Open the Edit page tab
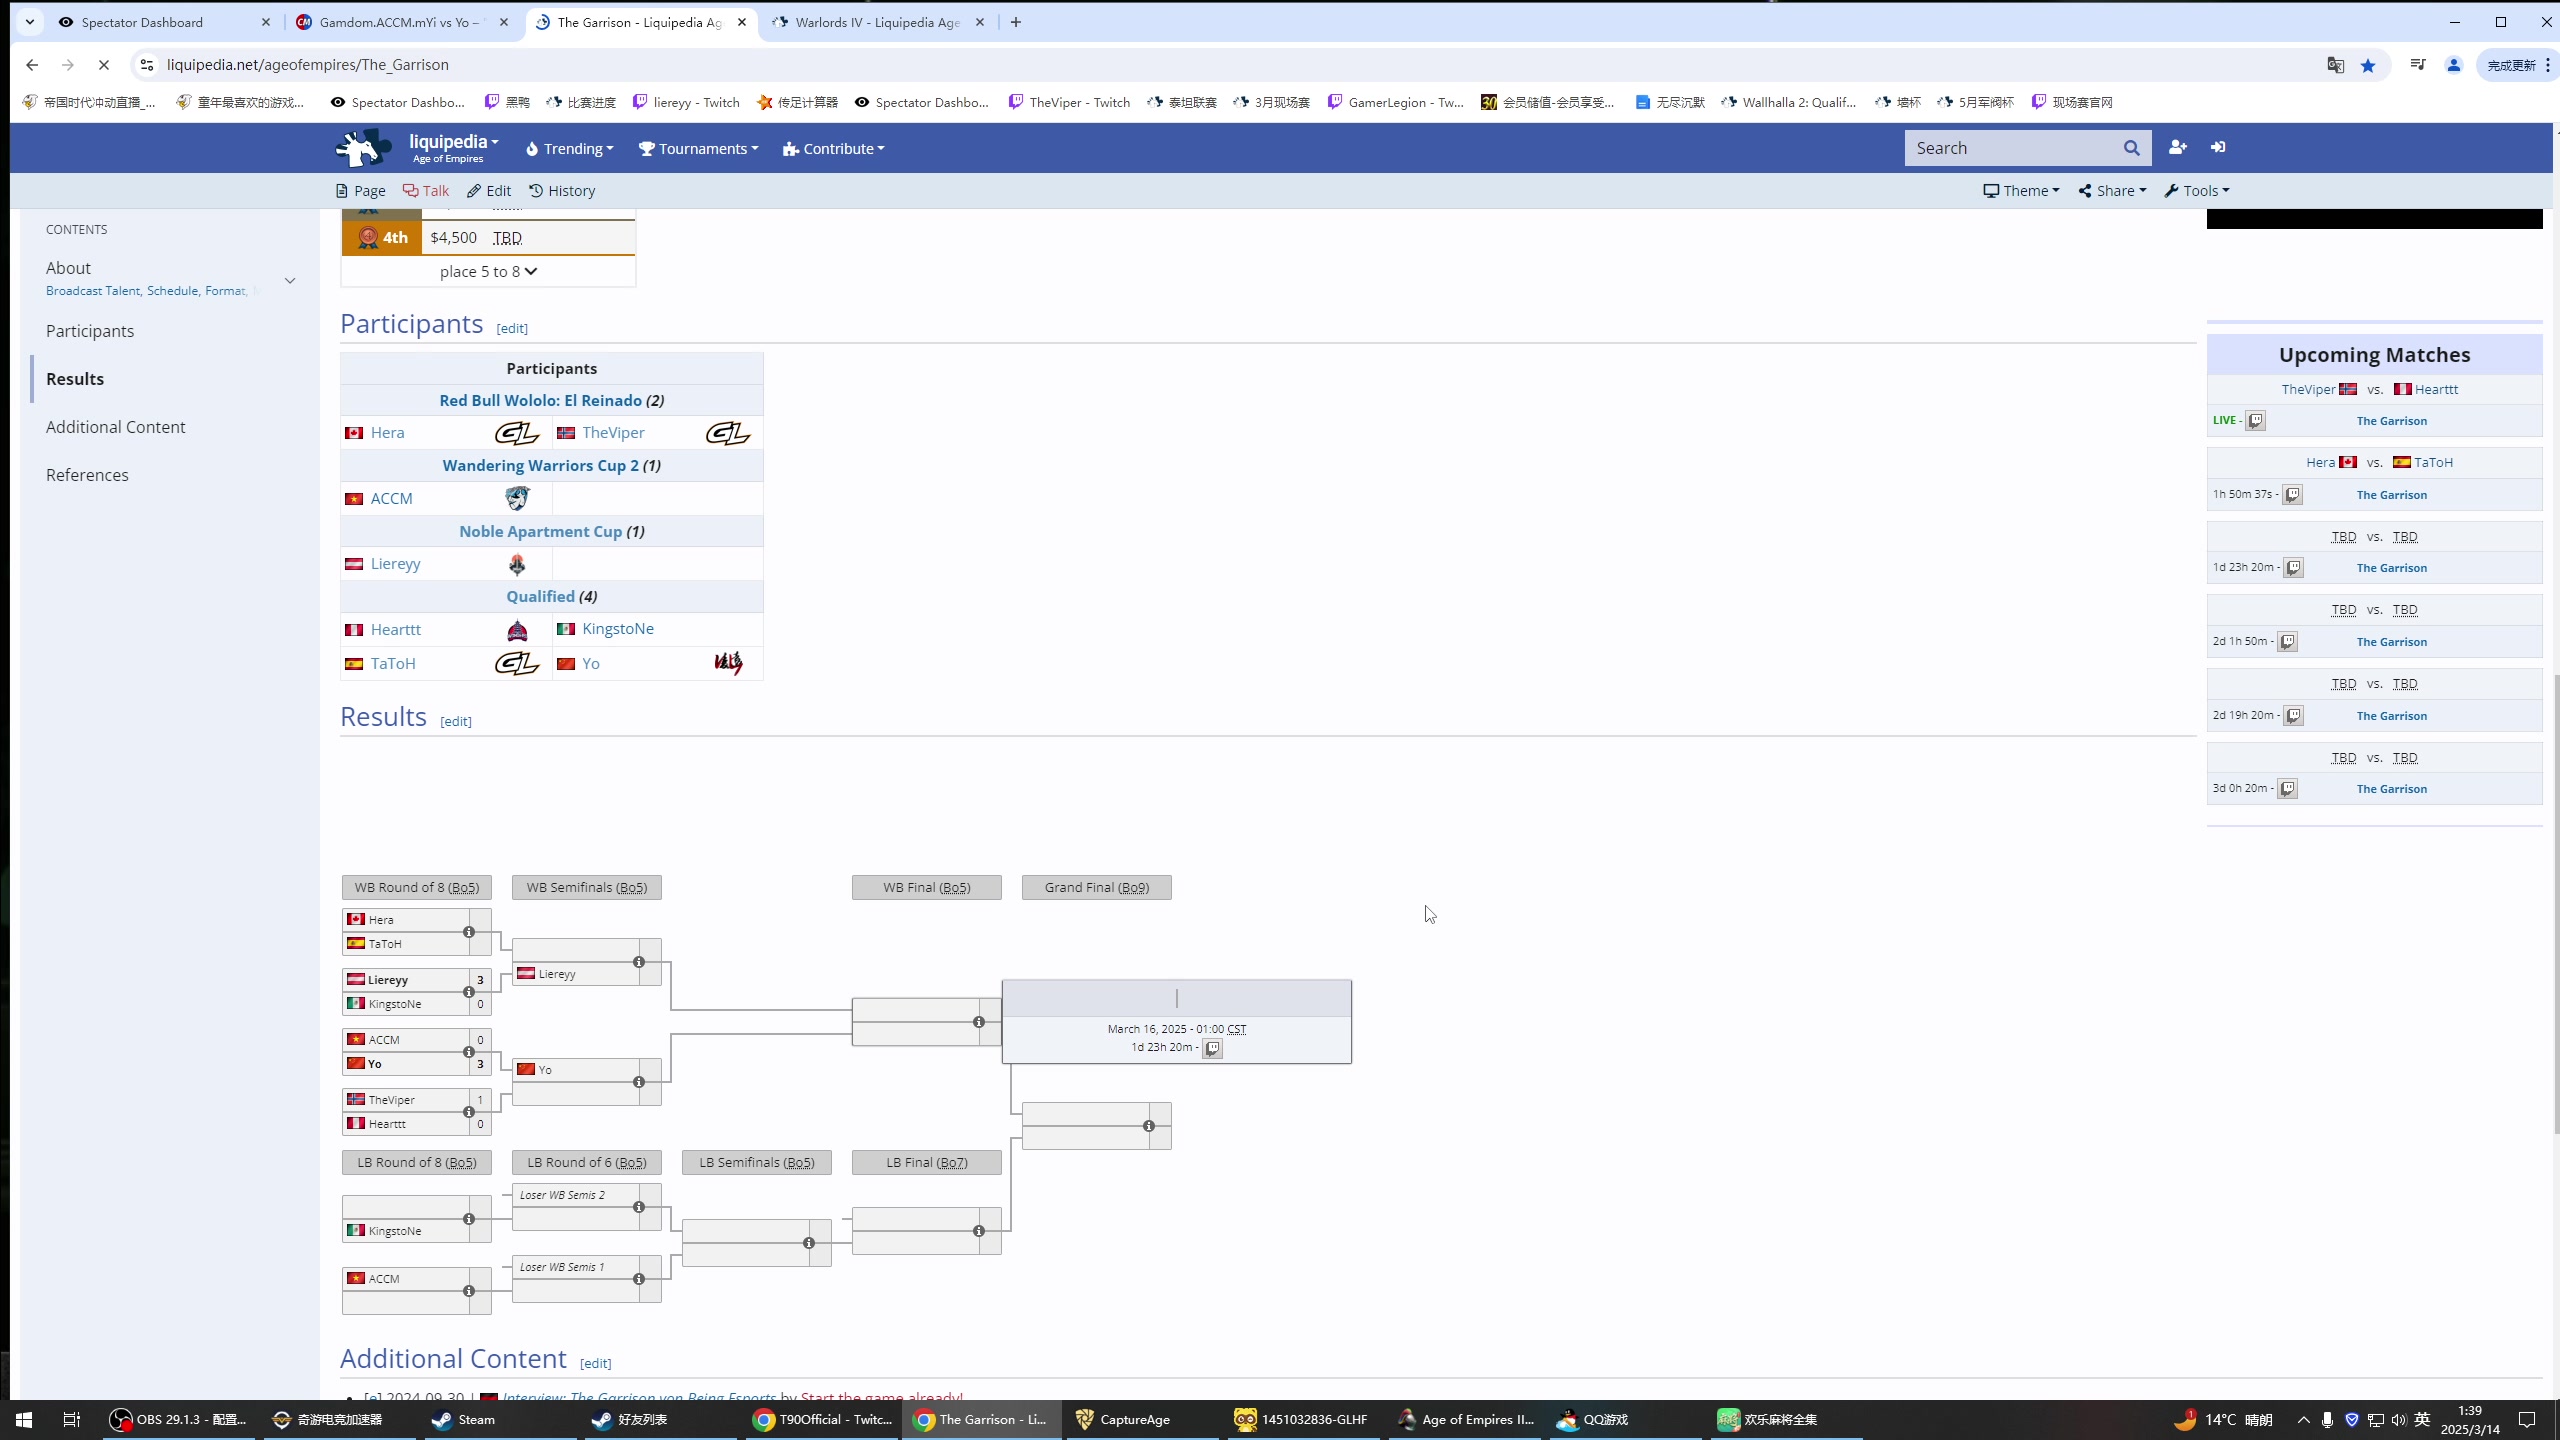This screenshot has width=2560, height=1440. click(489, 191)
